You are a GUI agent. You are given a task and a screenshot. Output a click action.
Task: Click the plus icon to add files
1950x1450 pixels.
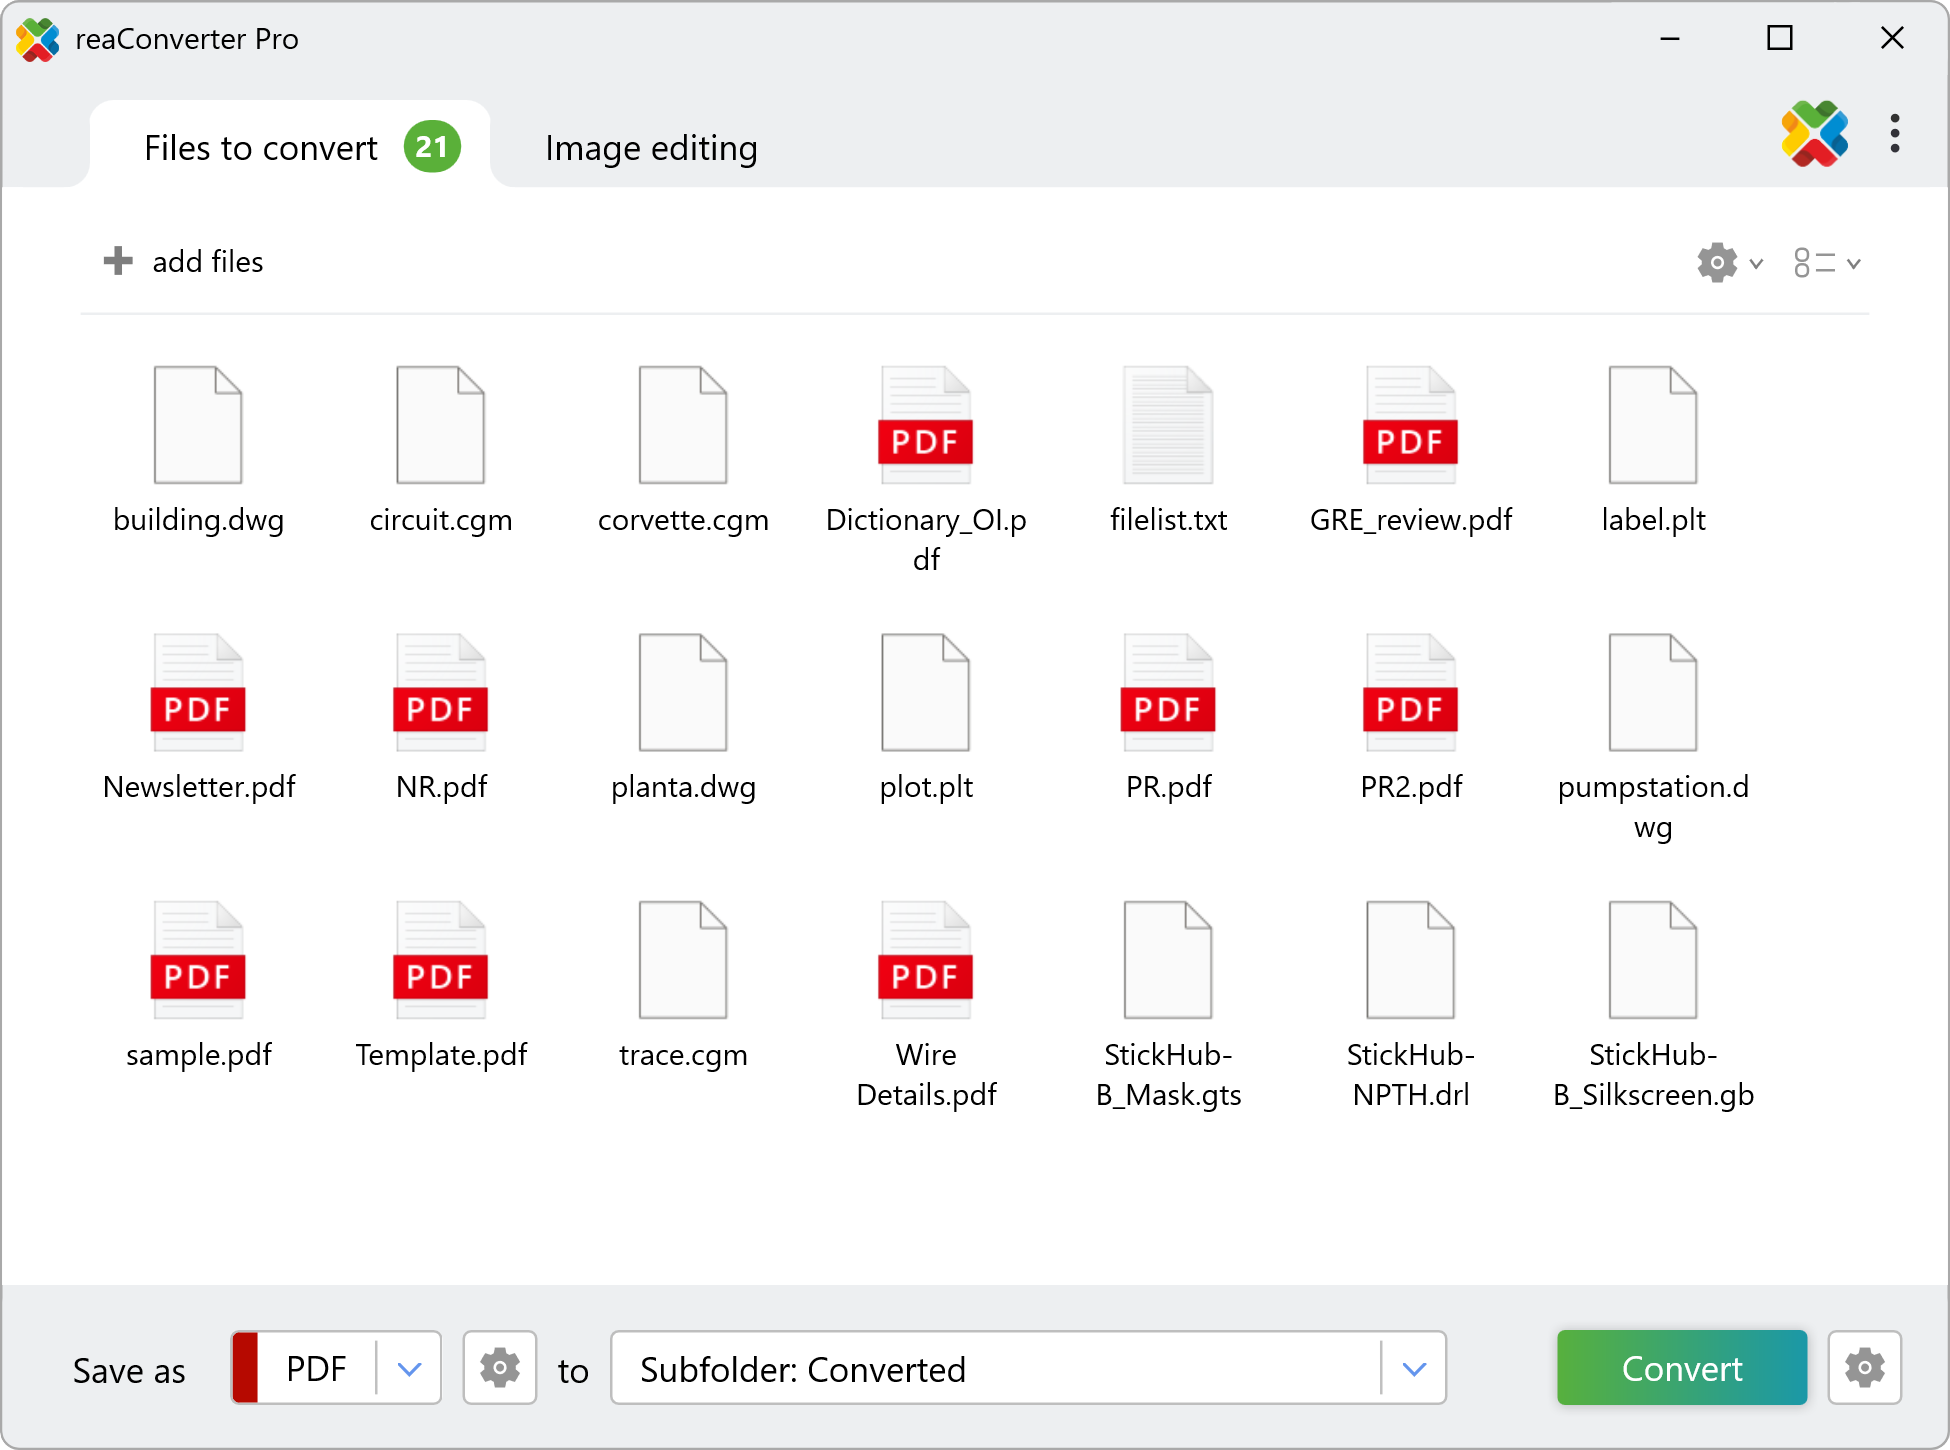tap(118, 262)
